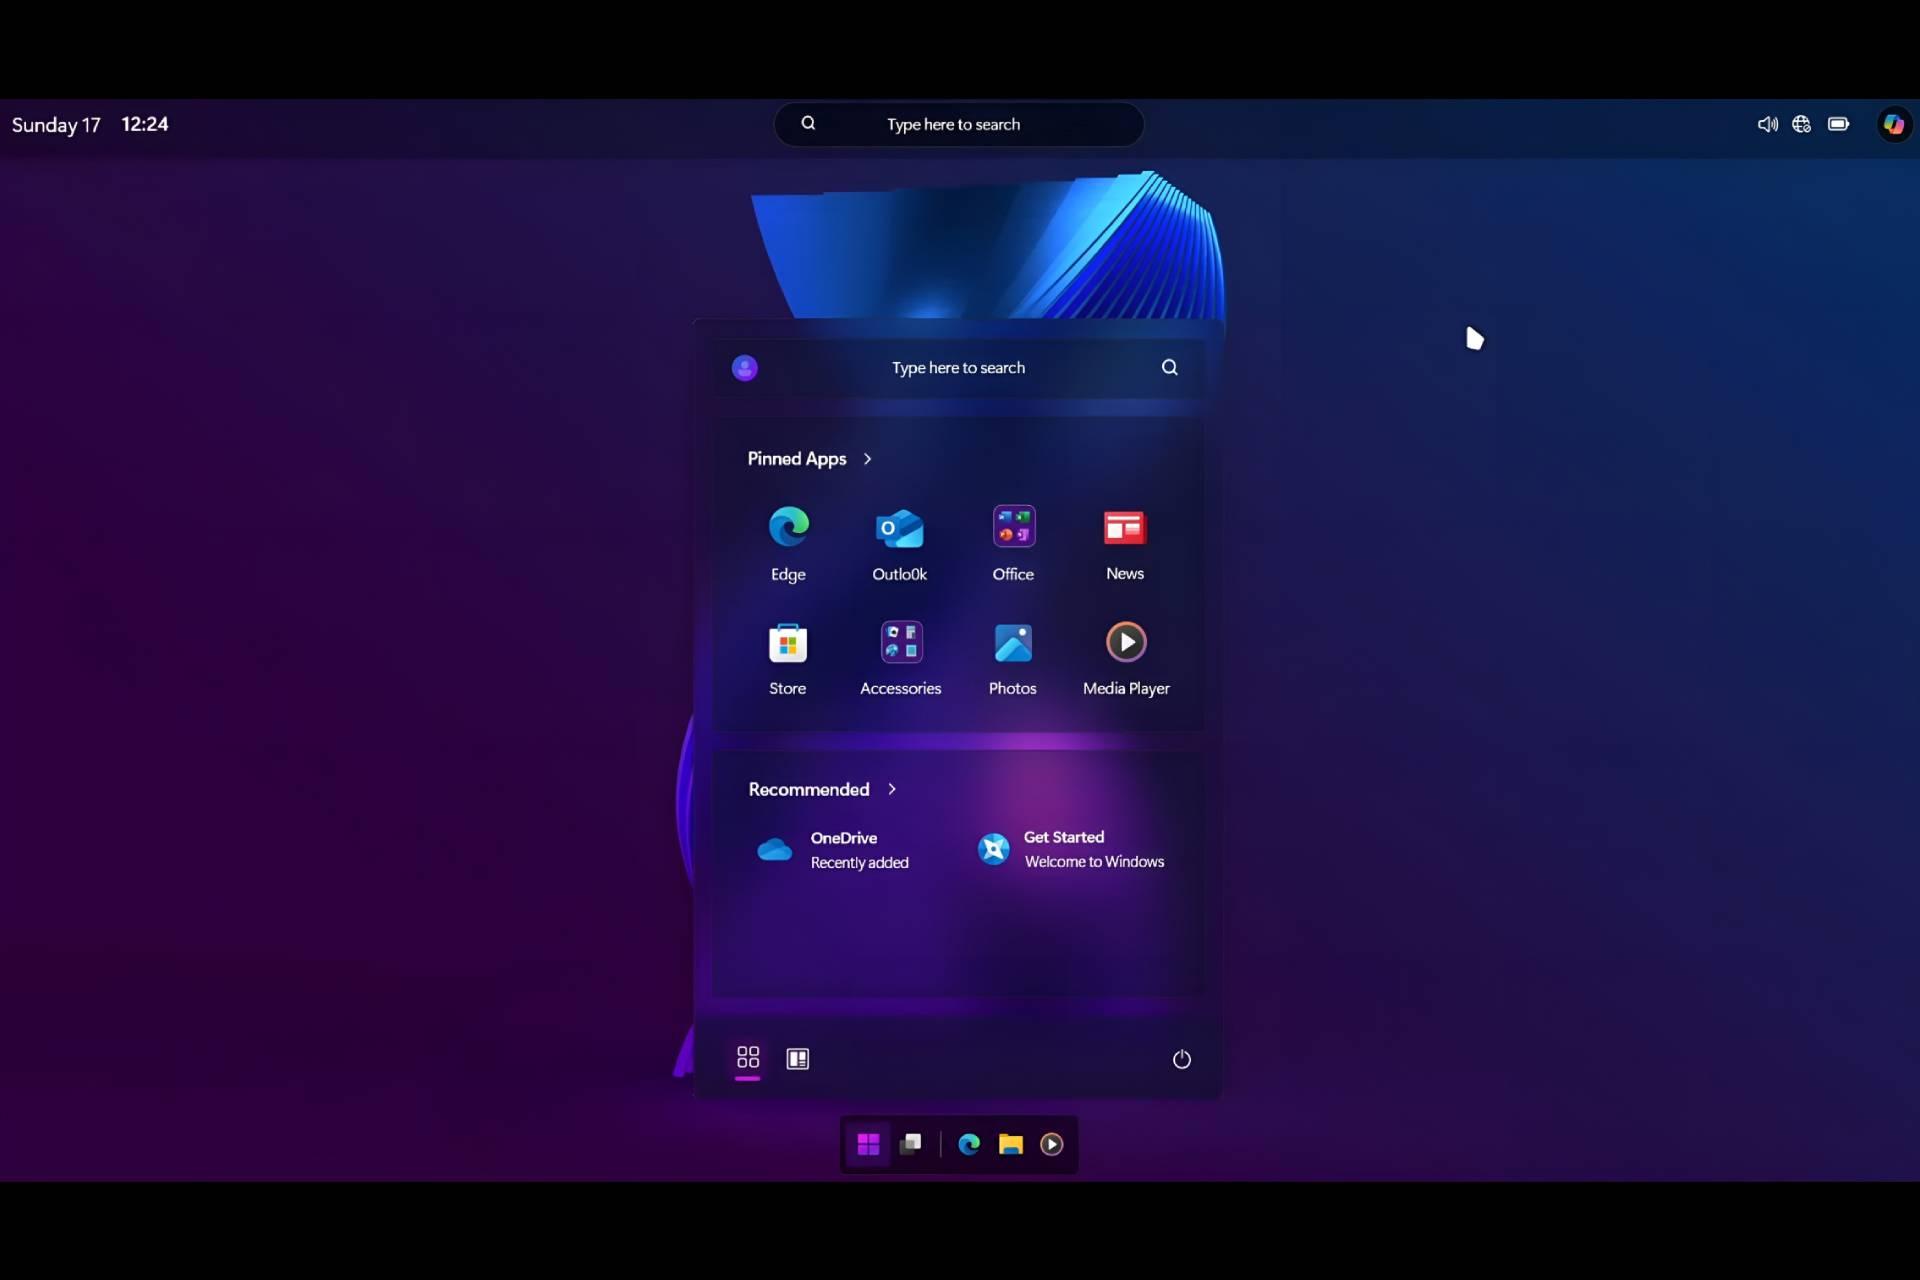Viewport: 1920px width, 1280px height.
Task: Expand Recommended section
Action: [893, 789]
